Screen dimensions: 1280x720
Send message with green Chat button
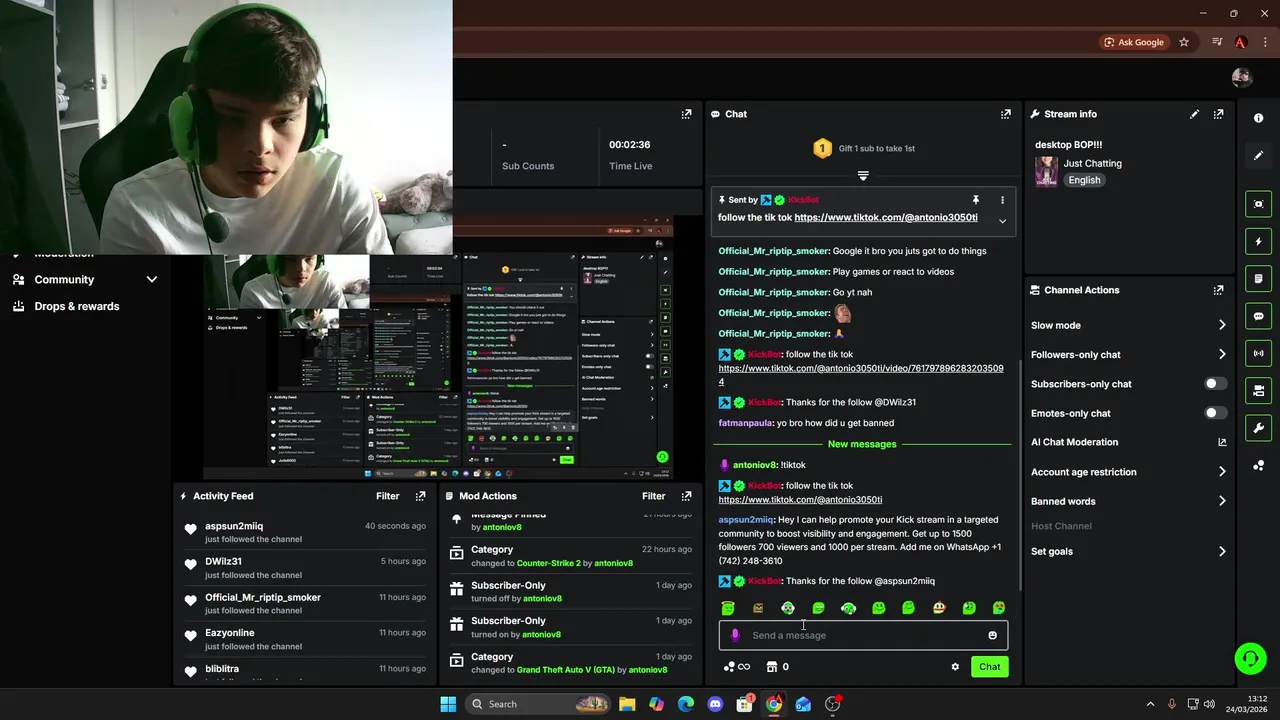989,667
